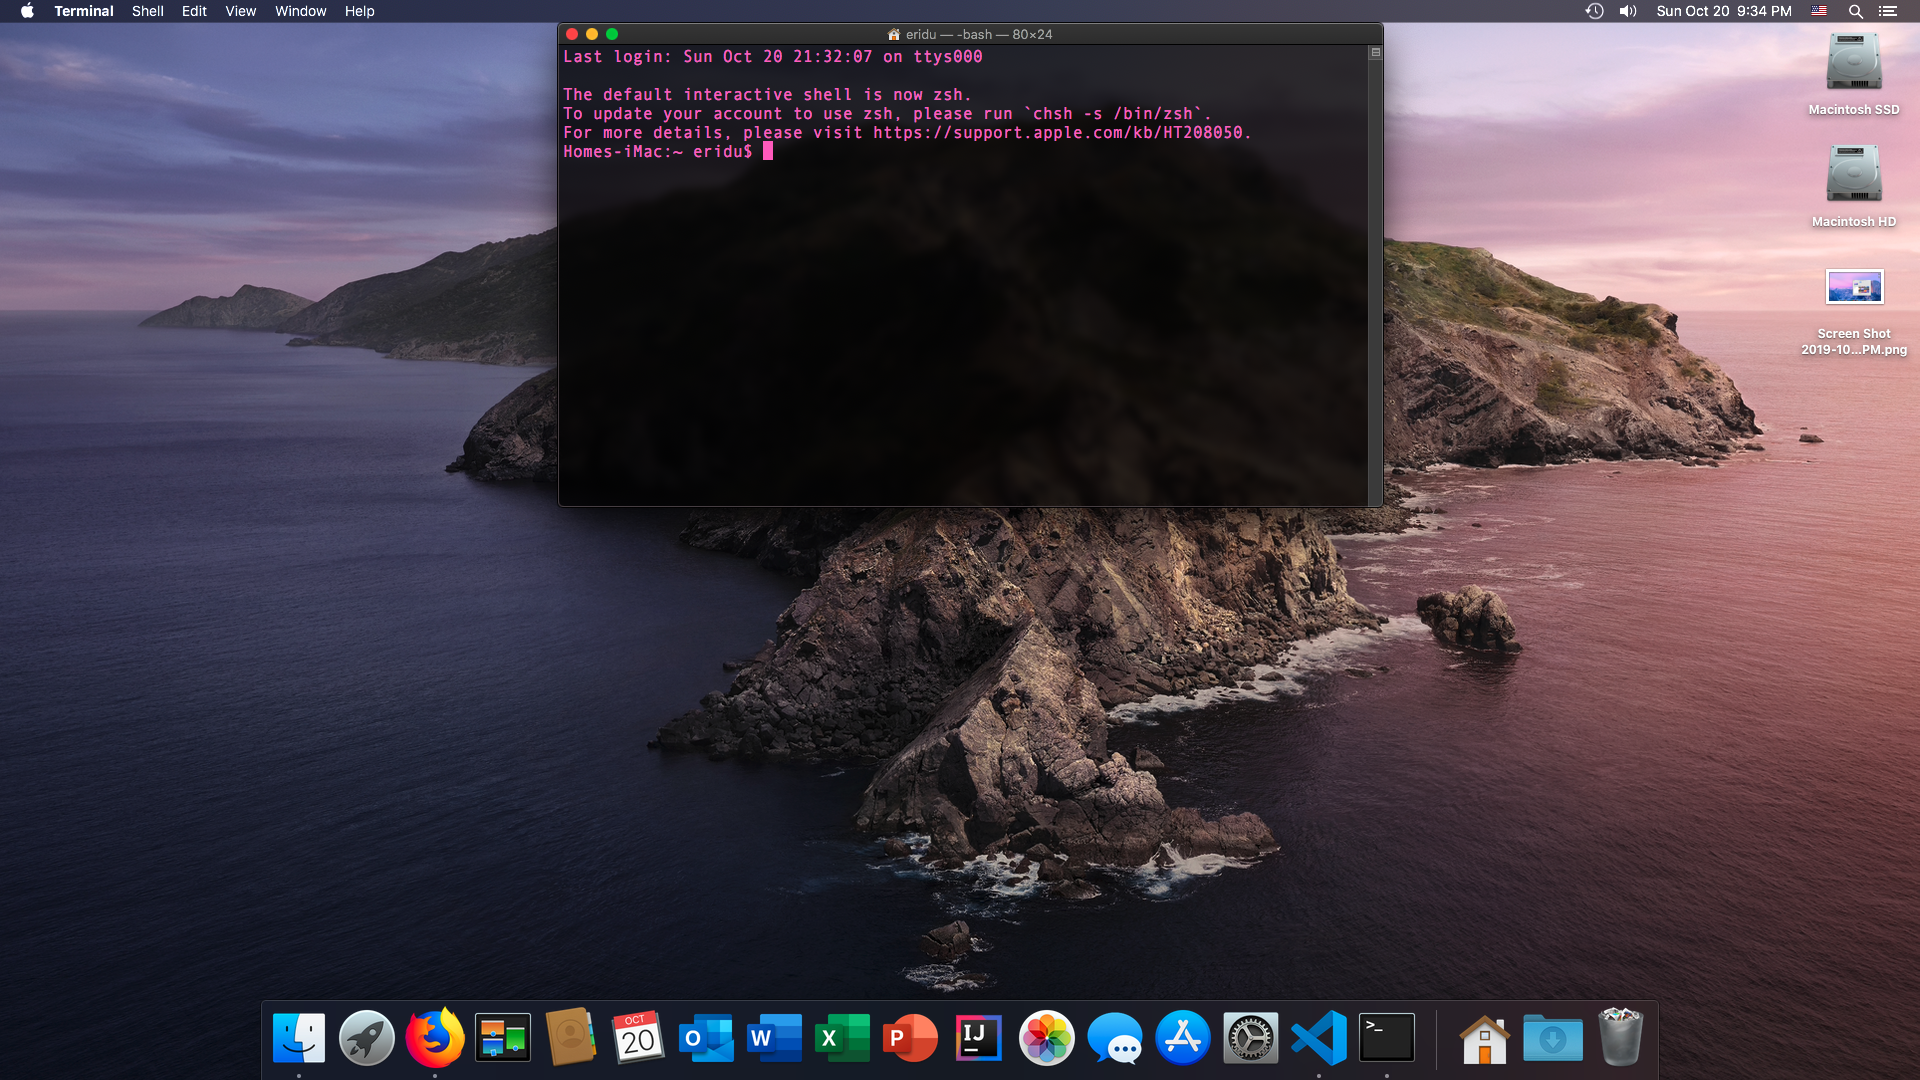Open System Preferences gear icon
Viewport: 1920px width, 1080px height.
[x=1250, y=1038]
